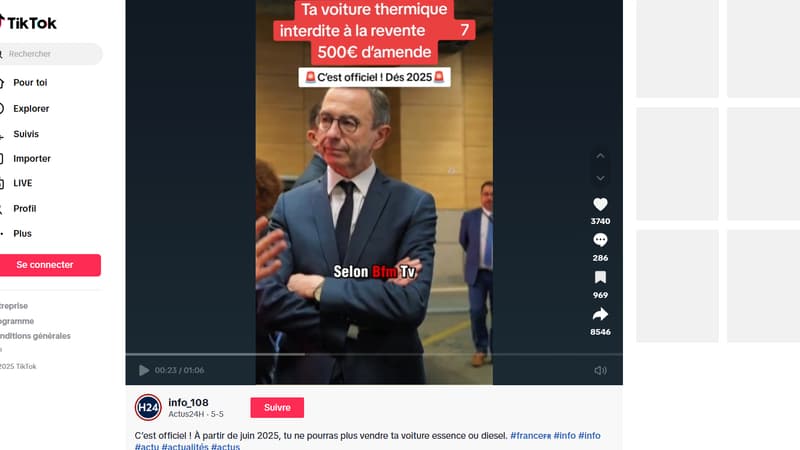Like the video with the heart icon
800x450 pixels.
(x=600, y=205)
